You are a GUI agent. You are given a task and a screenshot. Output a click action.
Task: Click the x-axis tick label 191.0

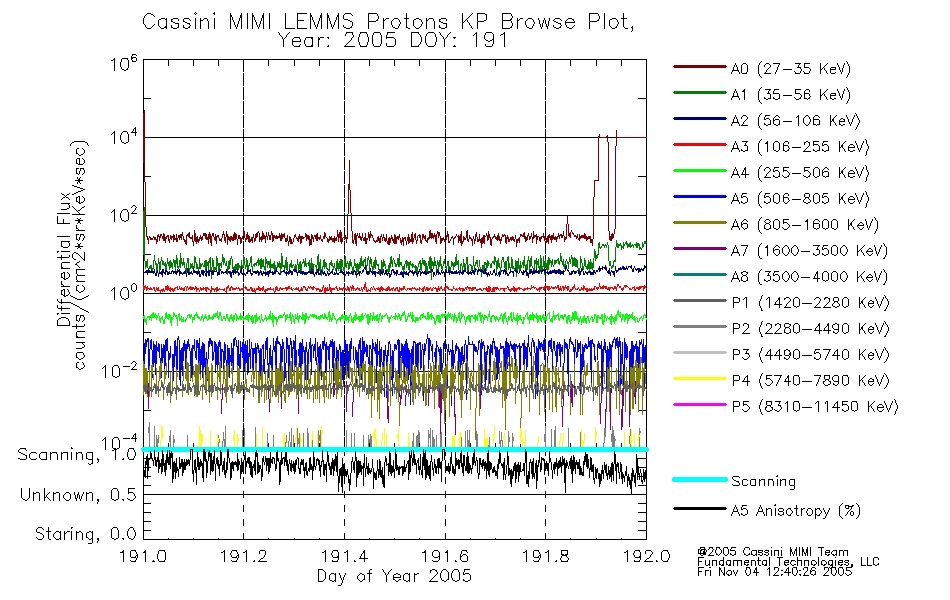(x=143, y=556)
